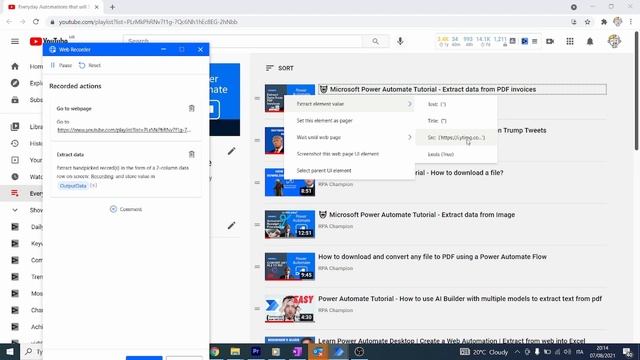Viewport: 640px width, 360px height.
Task: Open File Explorer from taskbar
Action: tap(235, 351)
